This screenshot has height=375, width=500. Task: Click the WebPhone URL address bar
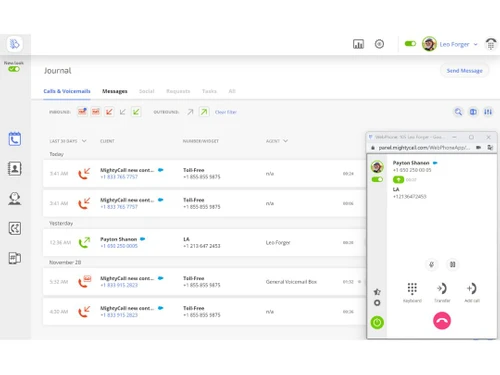(424, 147)
